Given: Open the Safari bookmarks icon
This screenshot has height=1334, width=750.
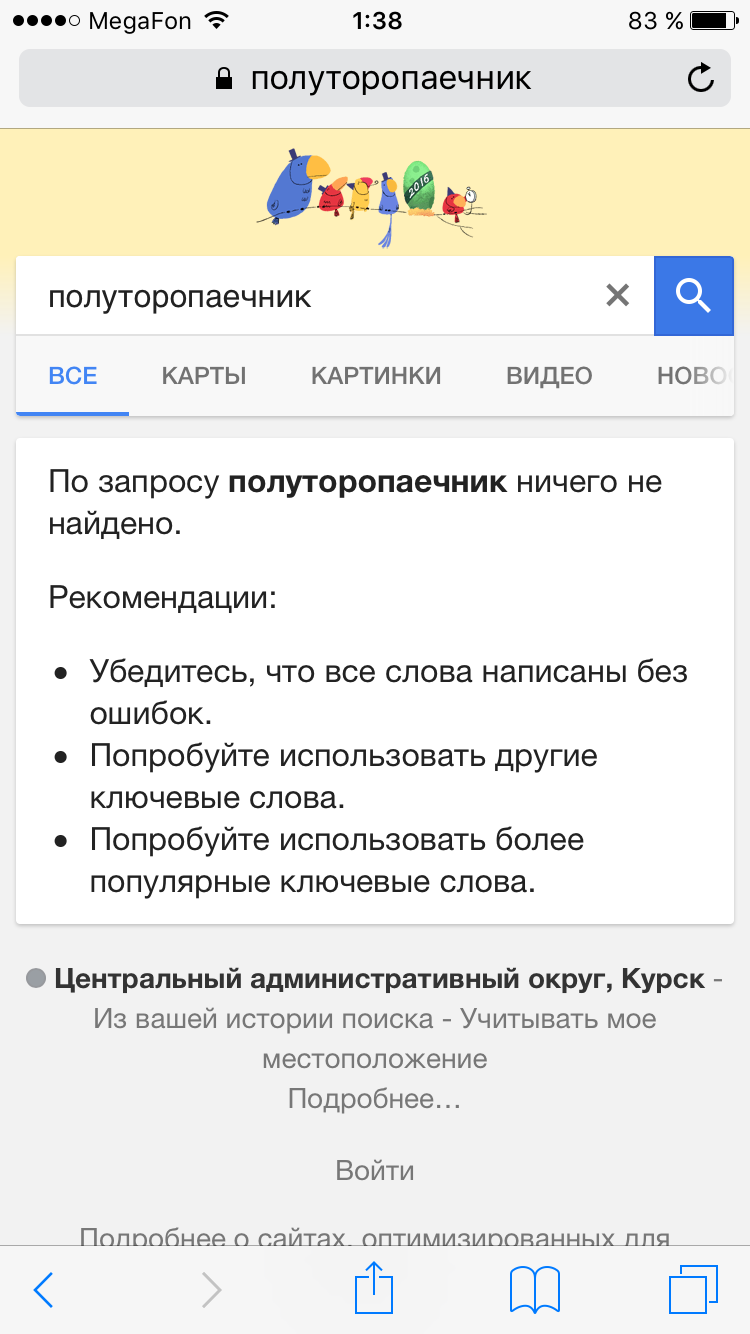Looking at the screenshot, I should [535, 1290].
